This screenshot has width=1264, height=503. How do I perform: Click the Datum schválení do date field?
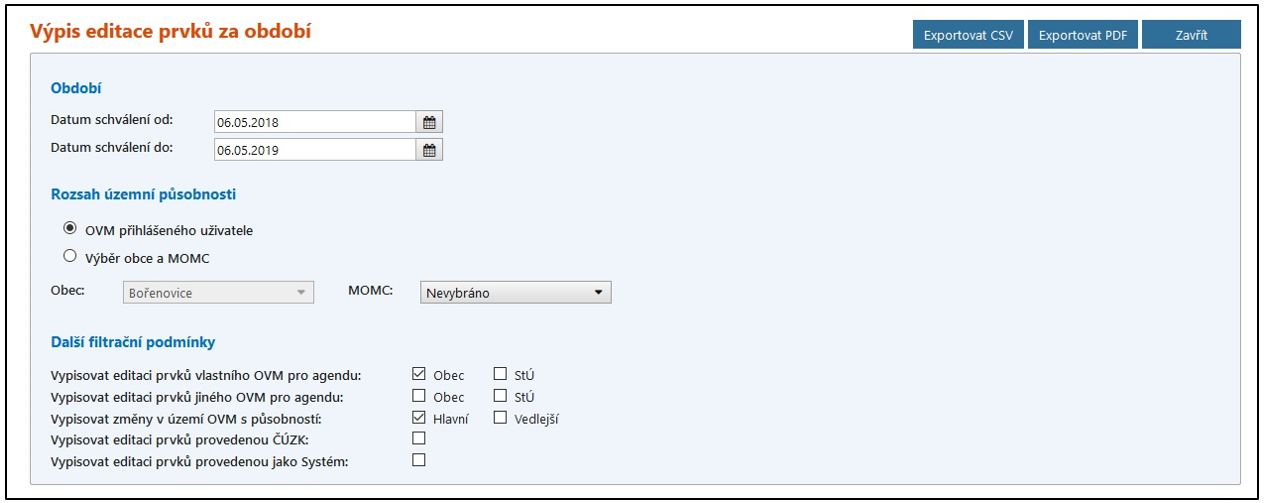[x=315, y=150]
